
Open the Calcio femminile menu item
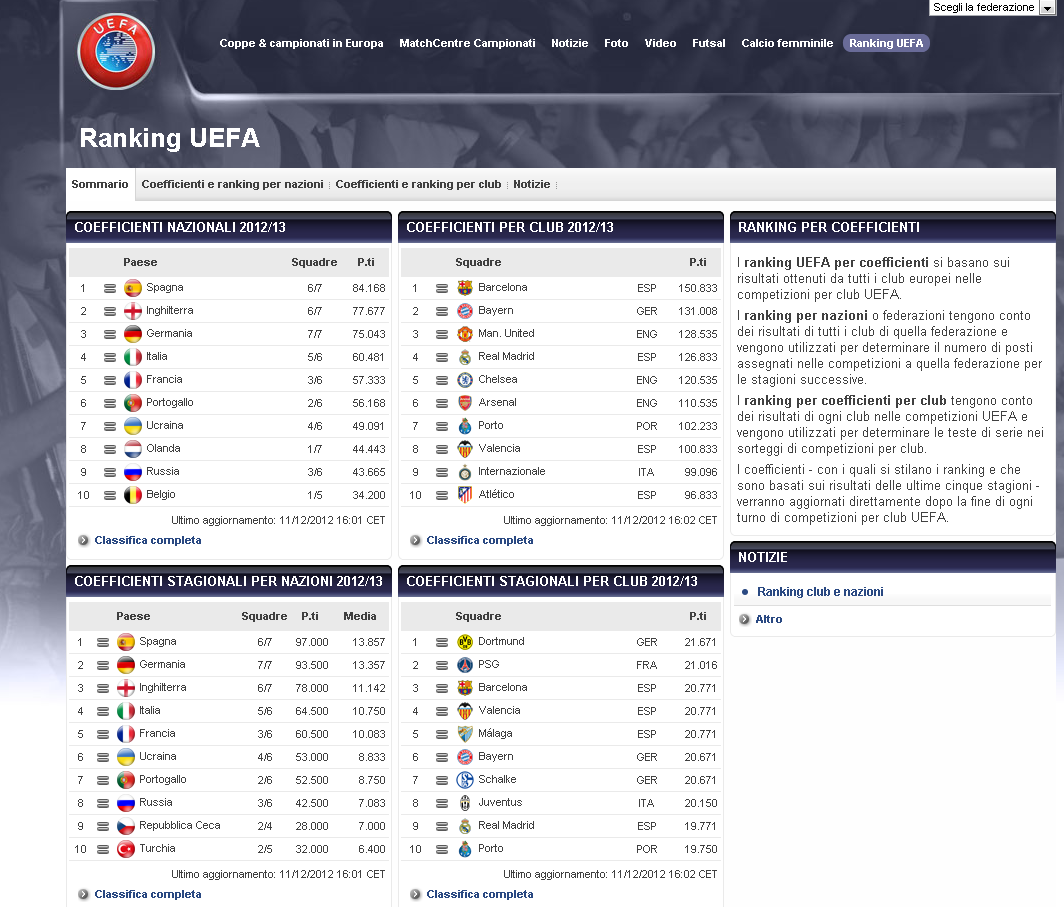[x=787, y=44]
